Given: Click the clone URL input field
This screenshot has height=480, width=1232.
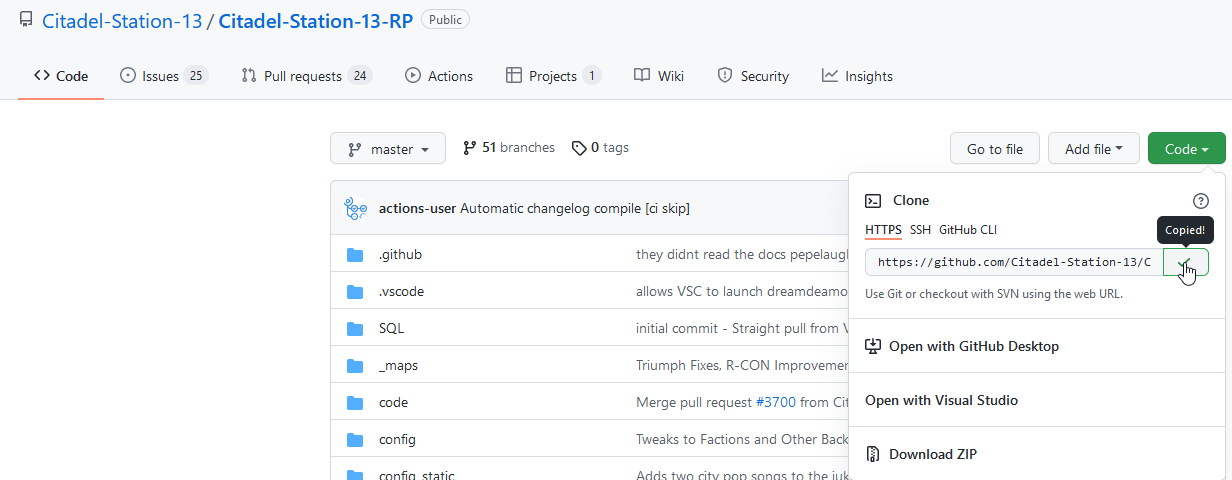Looking at the screenshot, I should point(1014,262).
